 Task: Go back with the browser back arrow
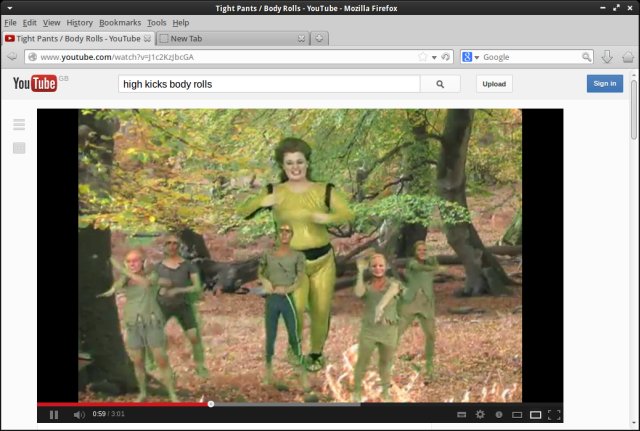12,57
